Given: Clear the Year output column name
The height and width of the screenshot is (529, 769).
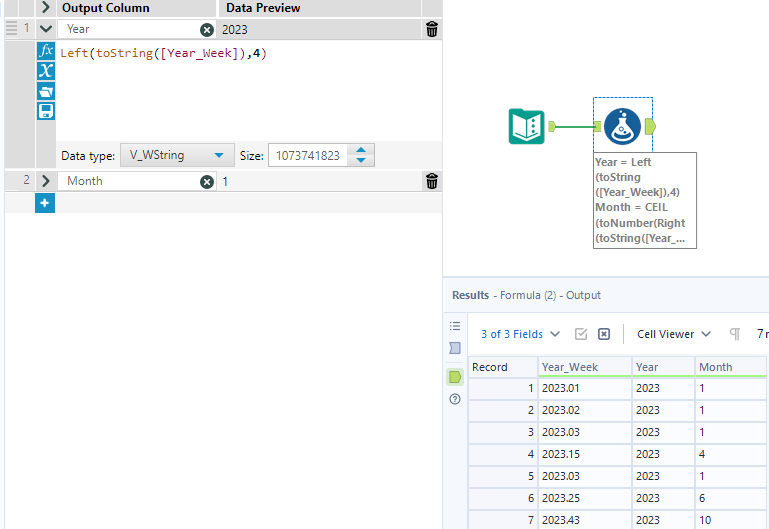Looking at the screenshot, I should click(x=207, y=30).
